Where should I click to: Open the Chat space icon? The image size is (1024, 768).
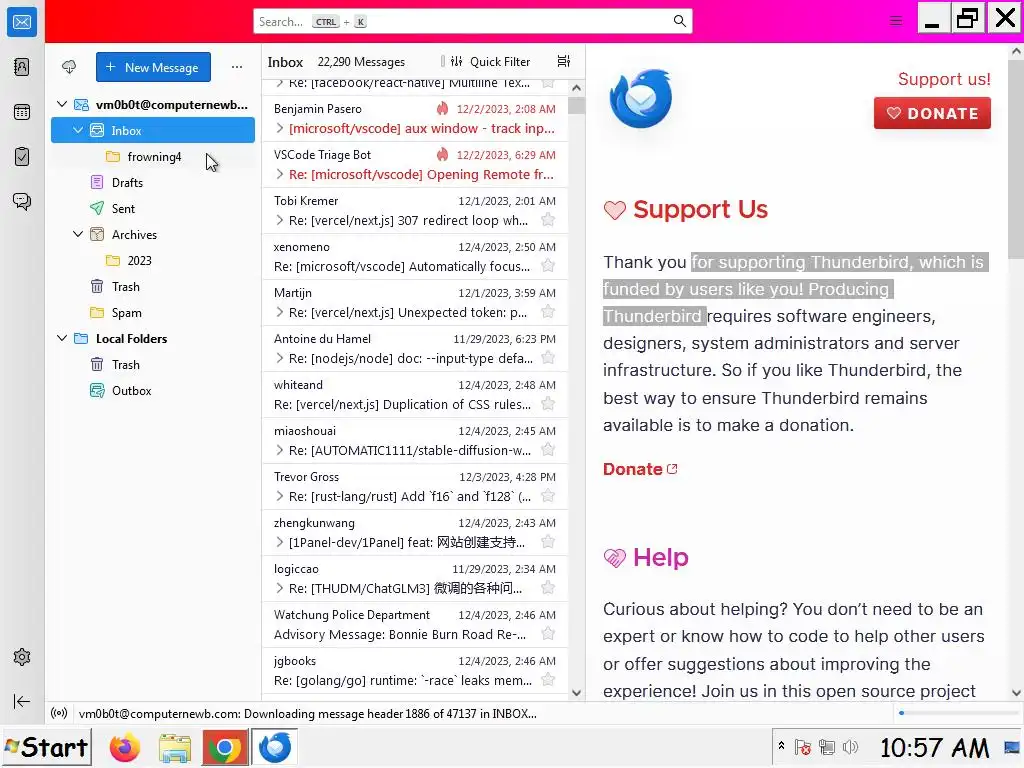coord(22,201)
